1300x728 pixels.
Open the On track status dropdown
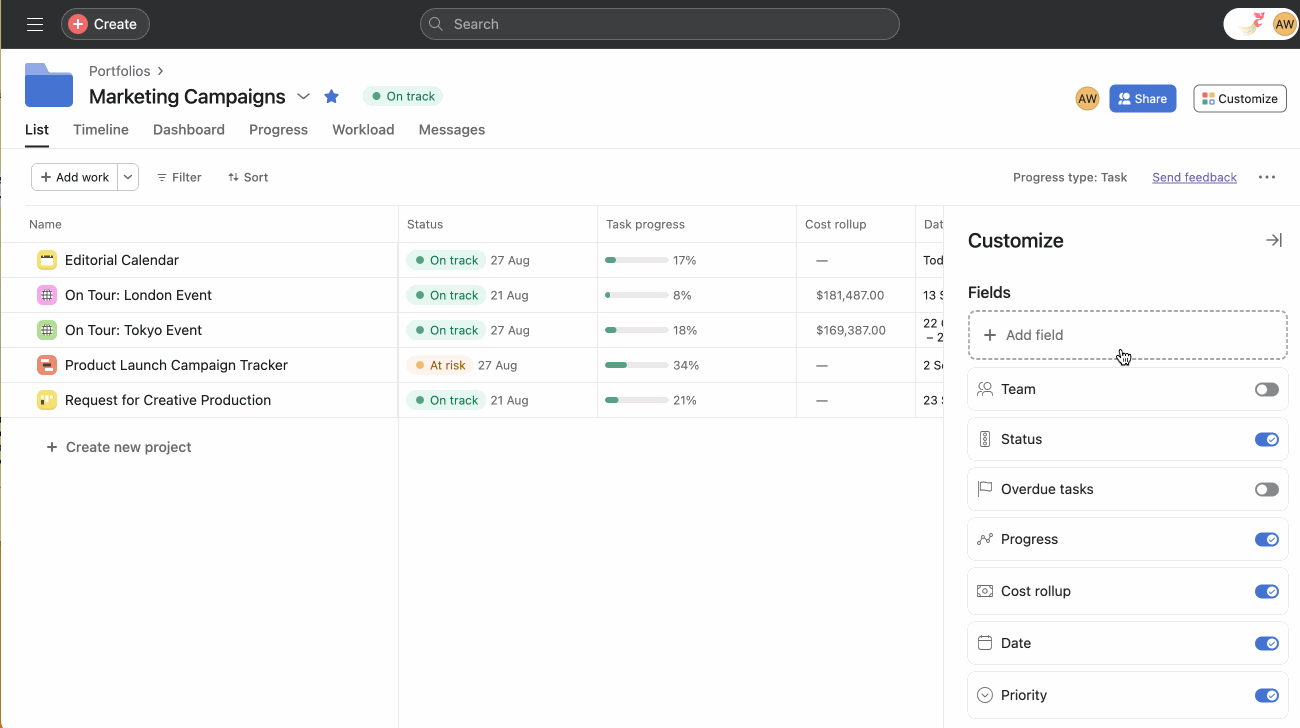click(x=403, y=97)
